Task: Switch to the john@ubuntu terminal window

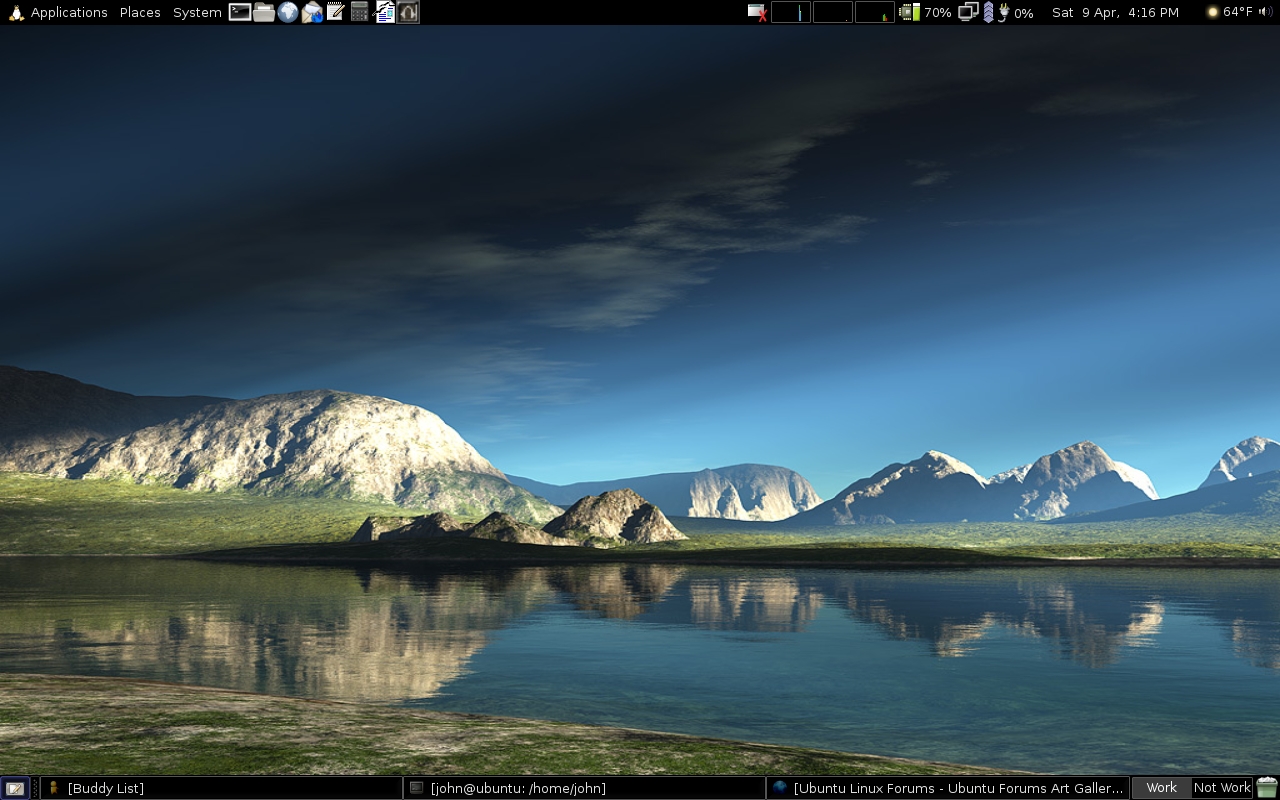Action: pos(584,788)
